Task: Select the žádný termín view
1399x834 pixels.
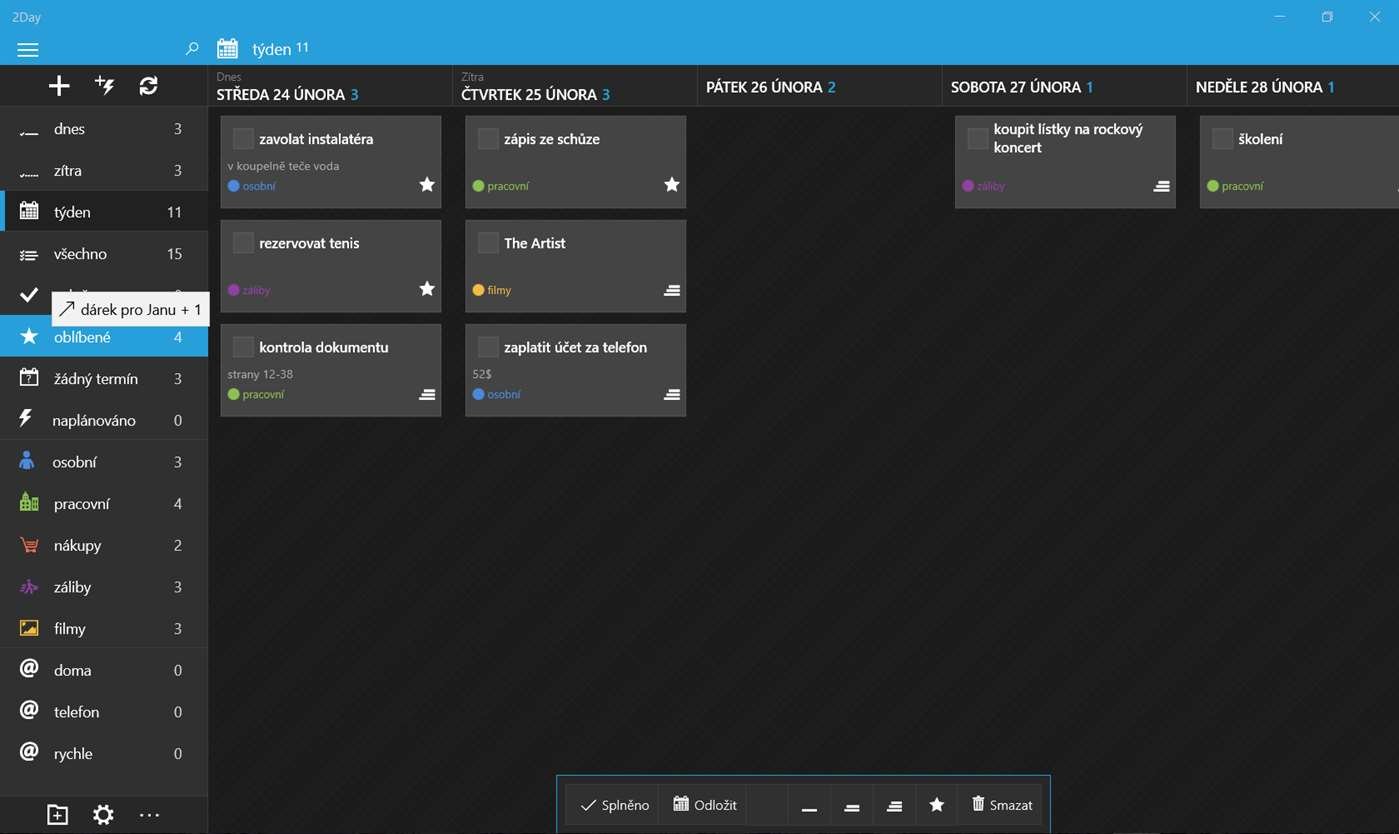Action: pyautogui.click(x=104, y=379)
